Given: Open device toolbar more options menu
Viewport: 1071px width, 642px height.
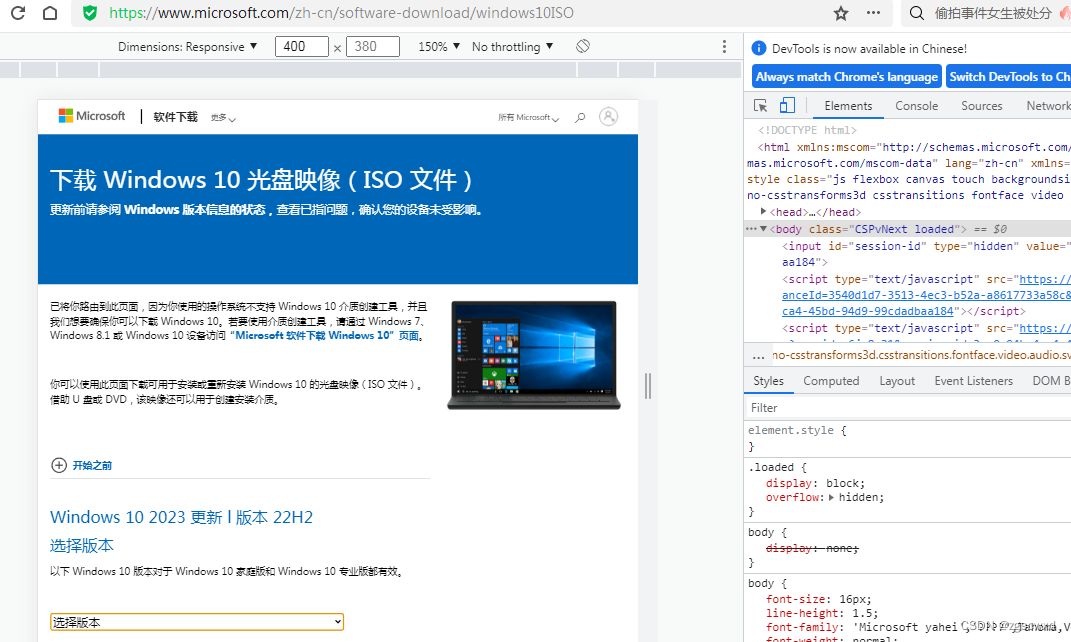Looking at the screenshot, I should (724, 46).
